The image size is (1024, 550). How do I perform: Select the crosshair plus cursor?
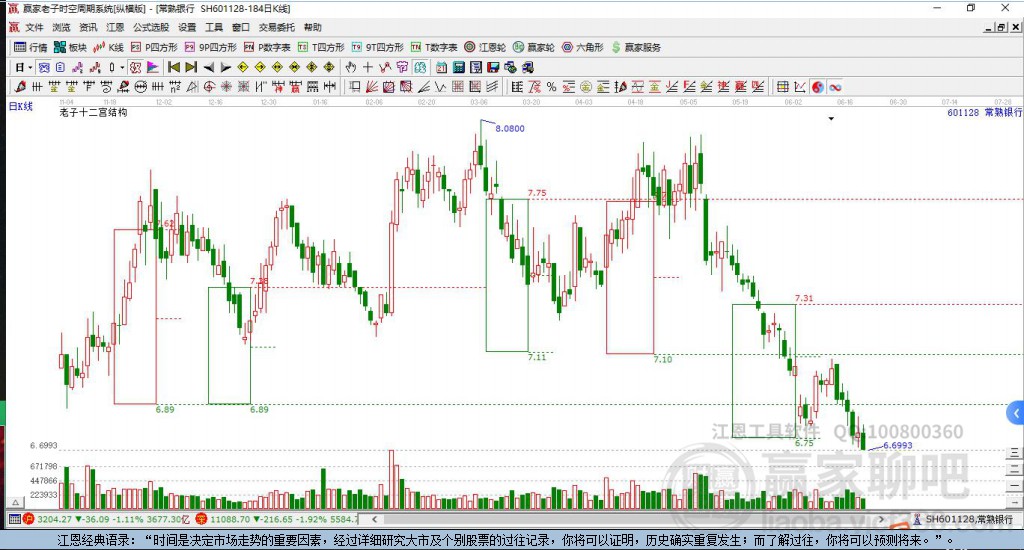coord(368,67)
